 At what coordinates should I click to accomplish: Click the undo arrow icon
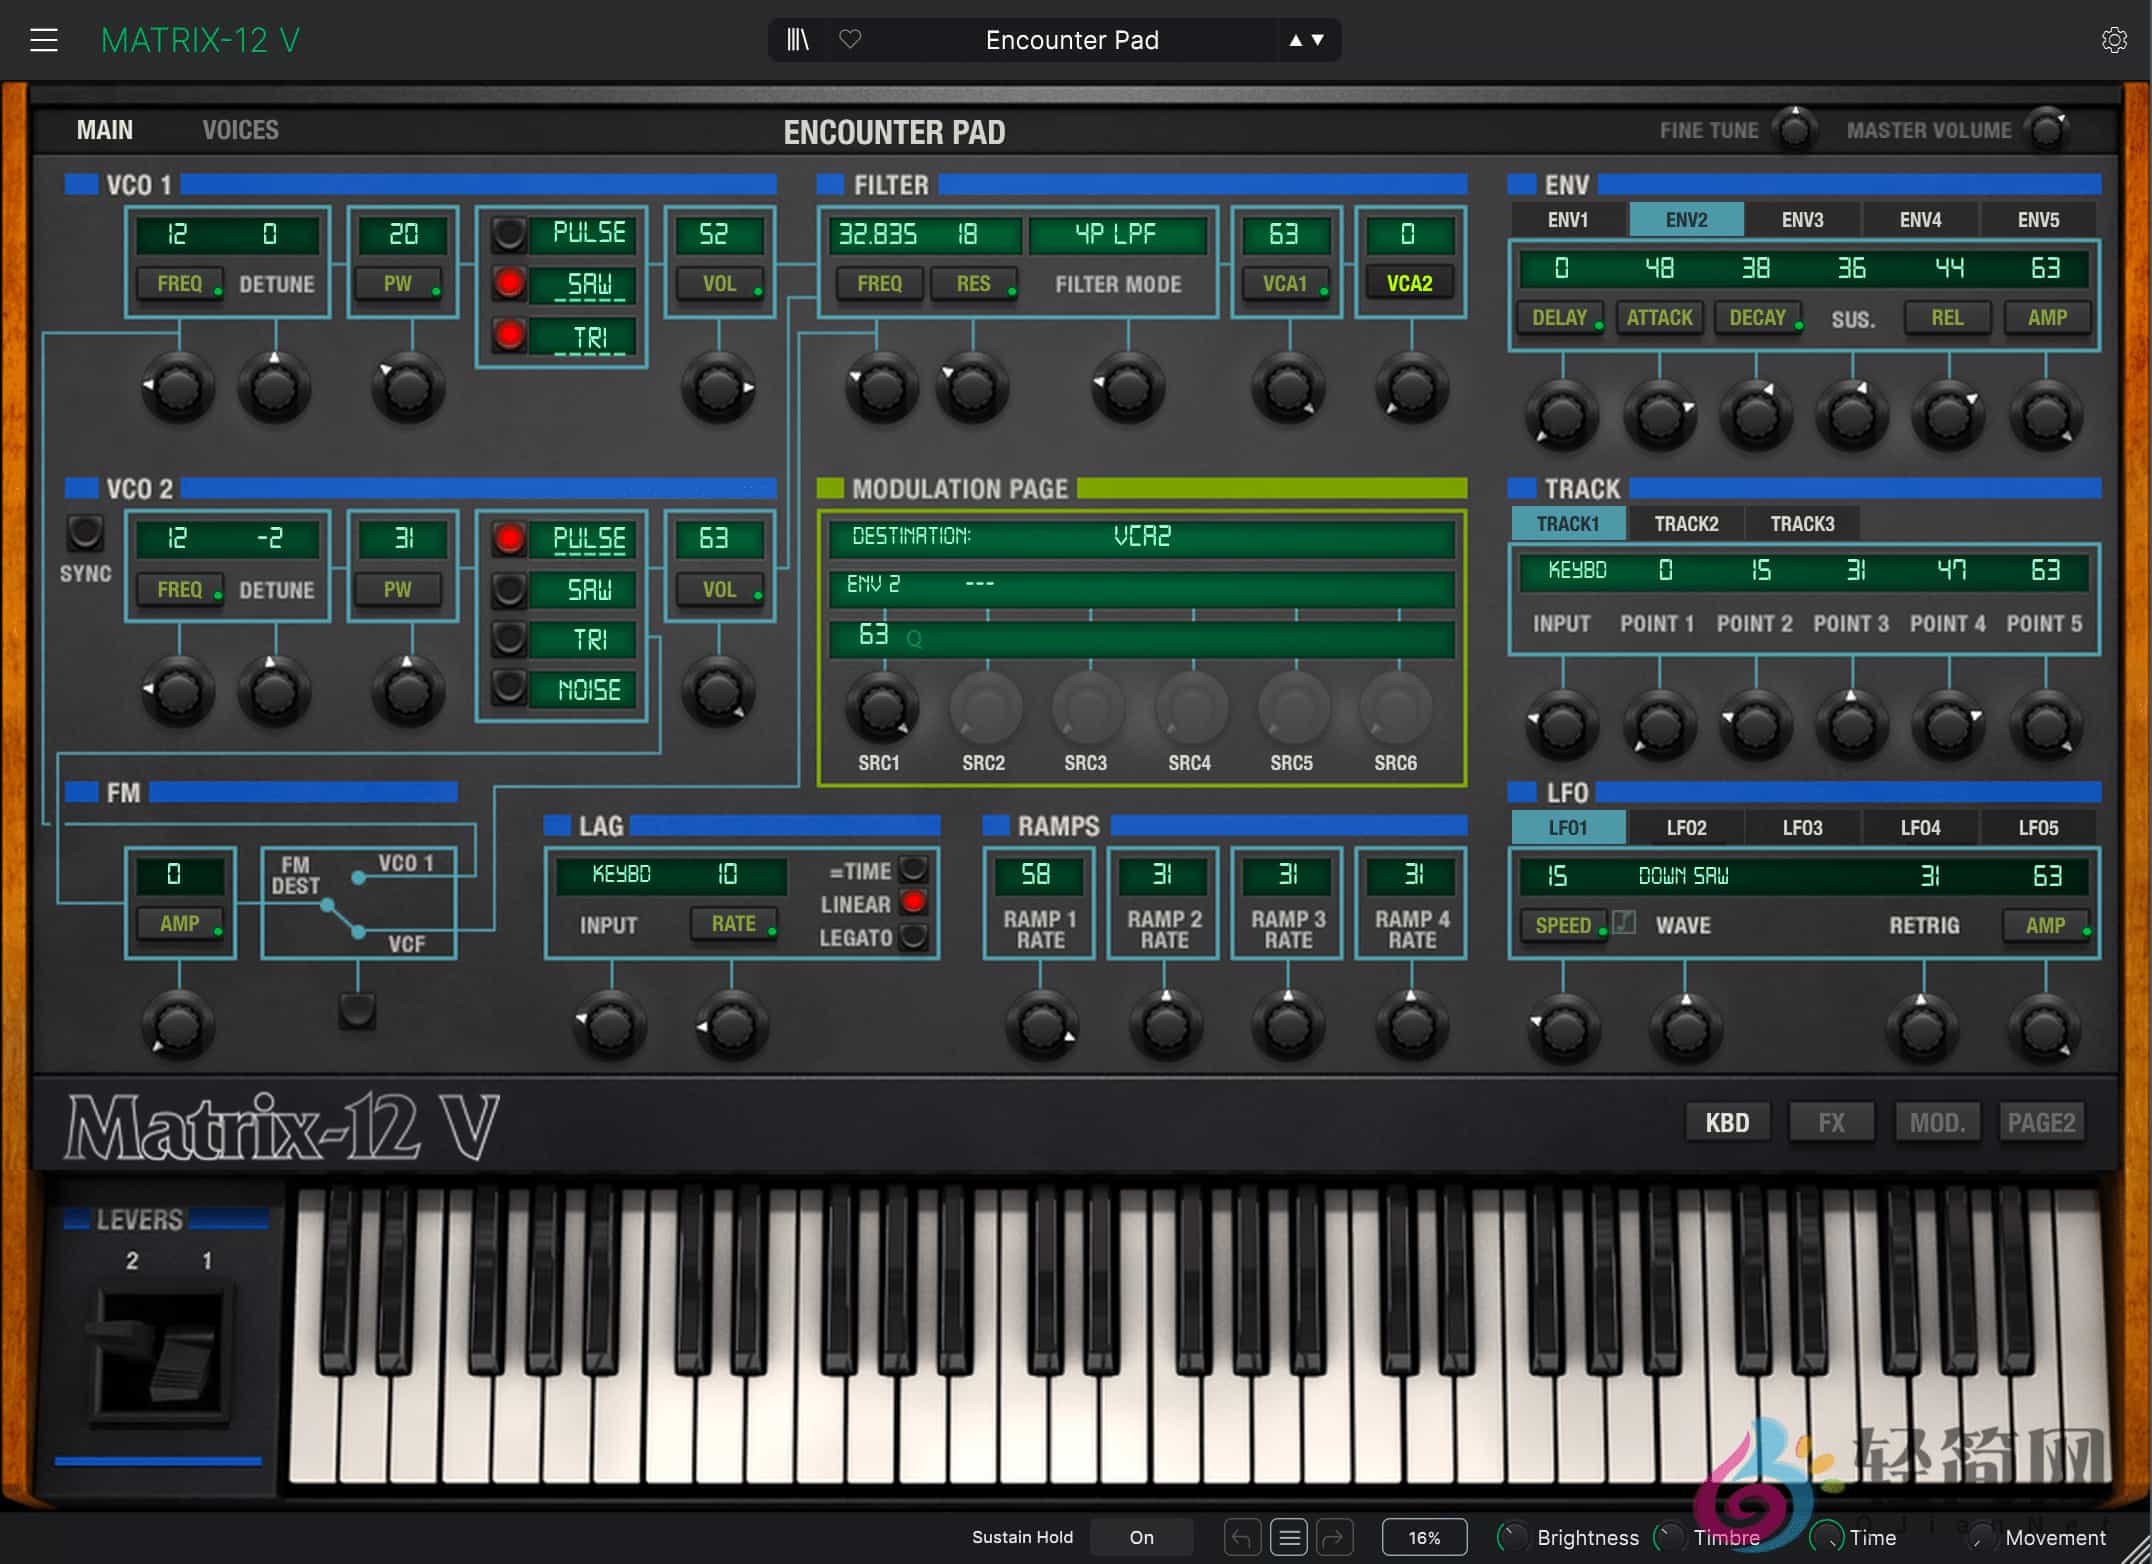pos(1242,1537)
